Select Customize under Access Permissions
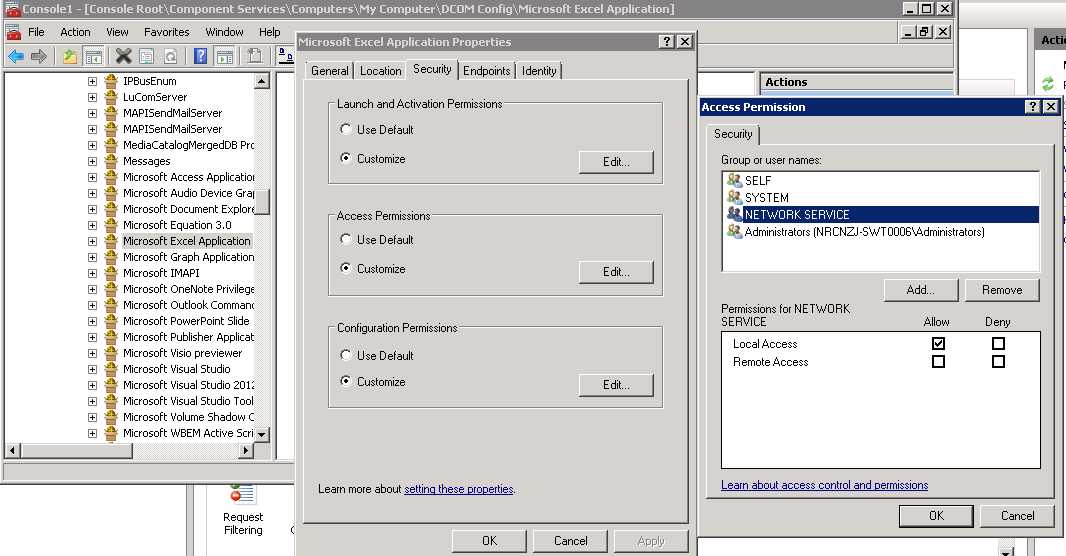Screen dimensions: 1066x556 pyautogui.click(x=346, y=268)
